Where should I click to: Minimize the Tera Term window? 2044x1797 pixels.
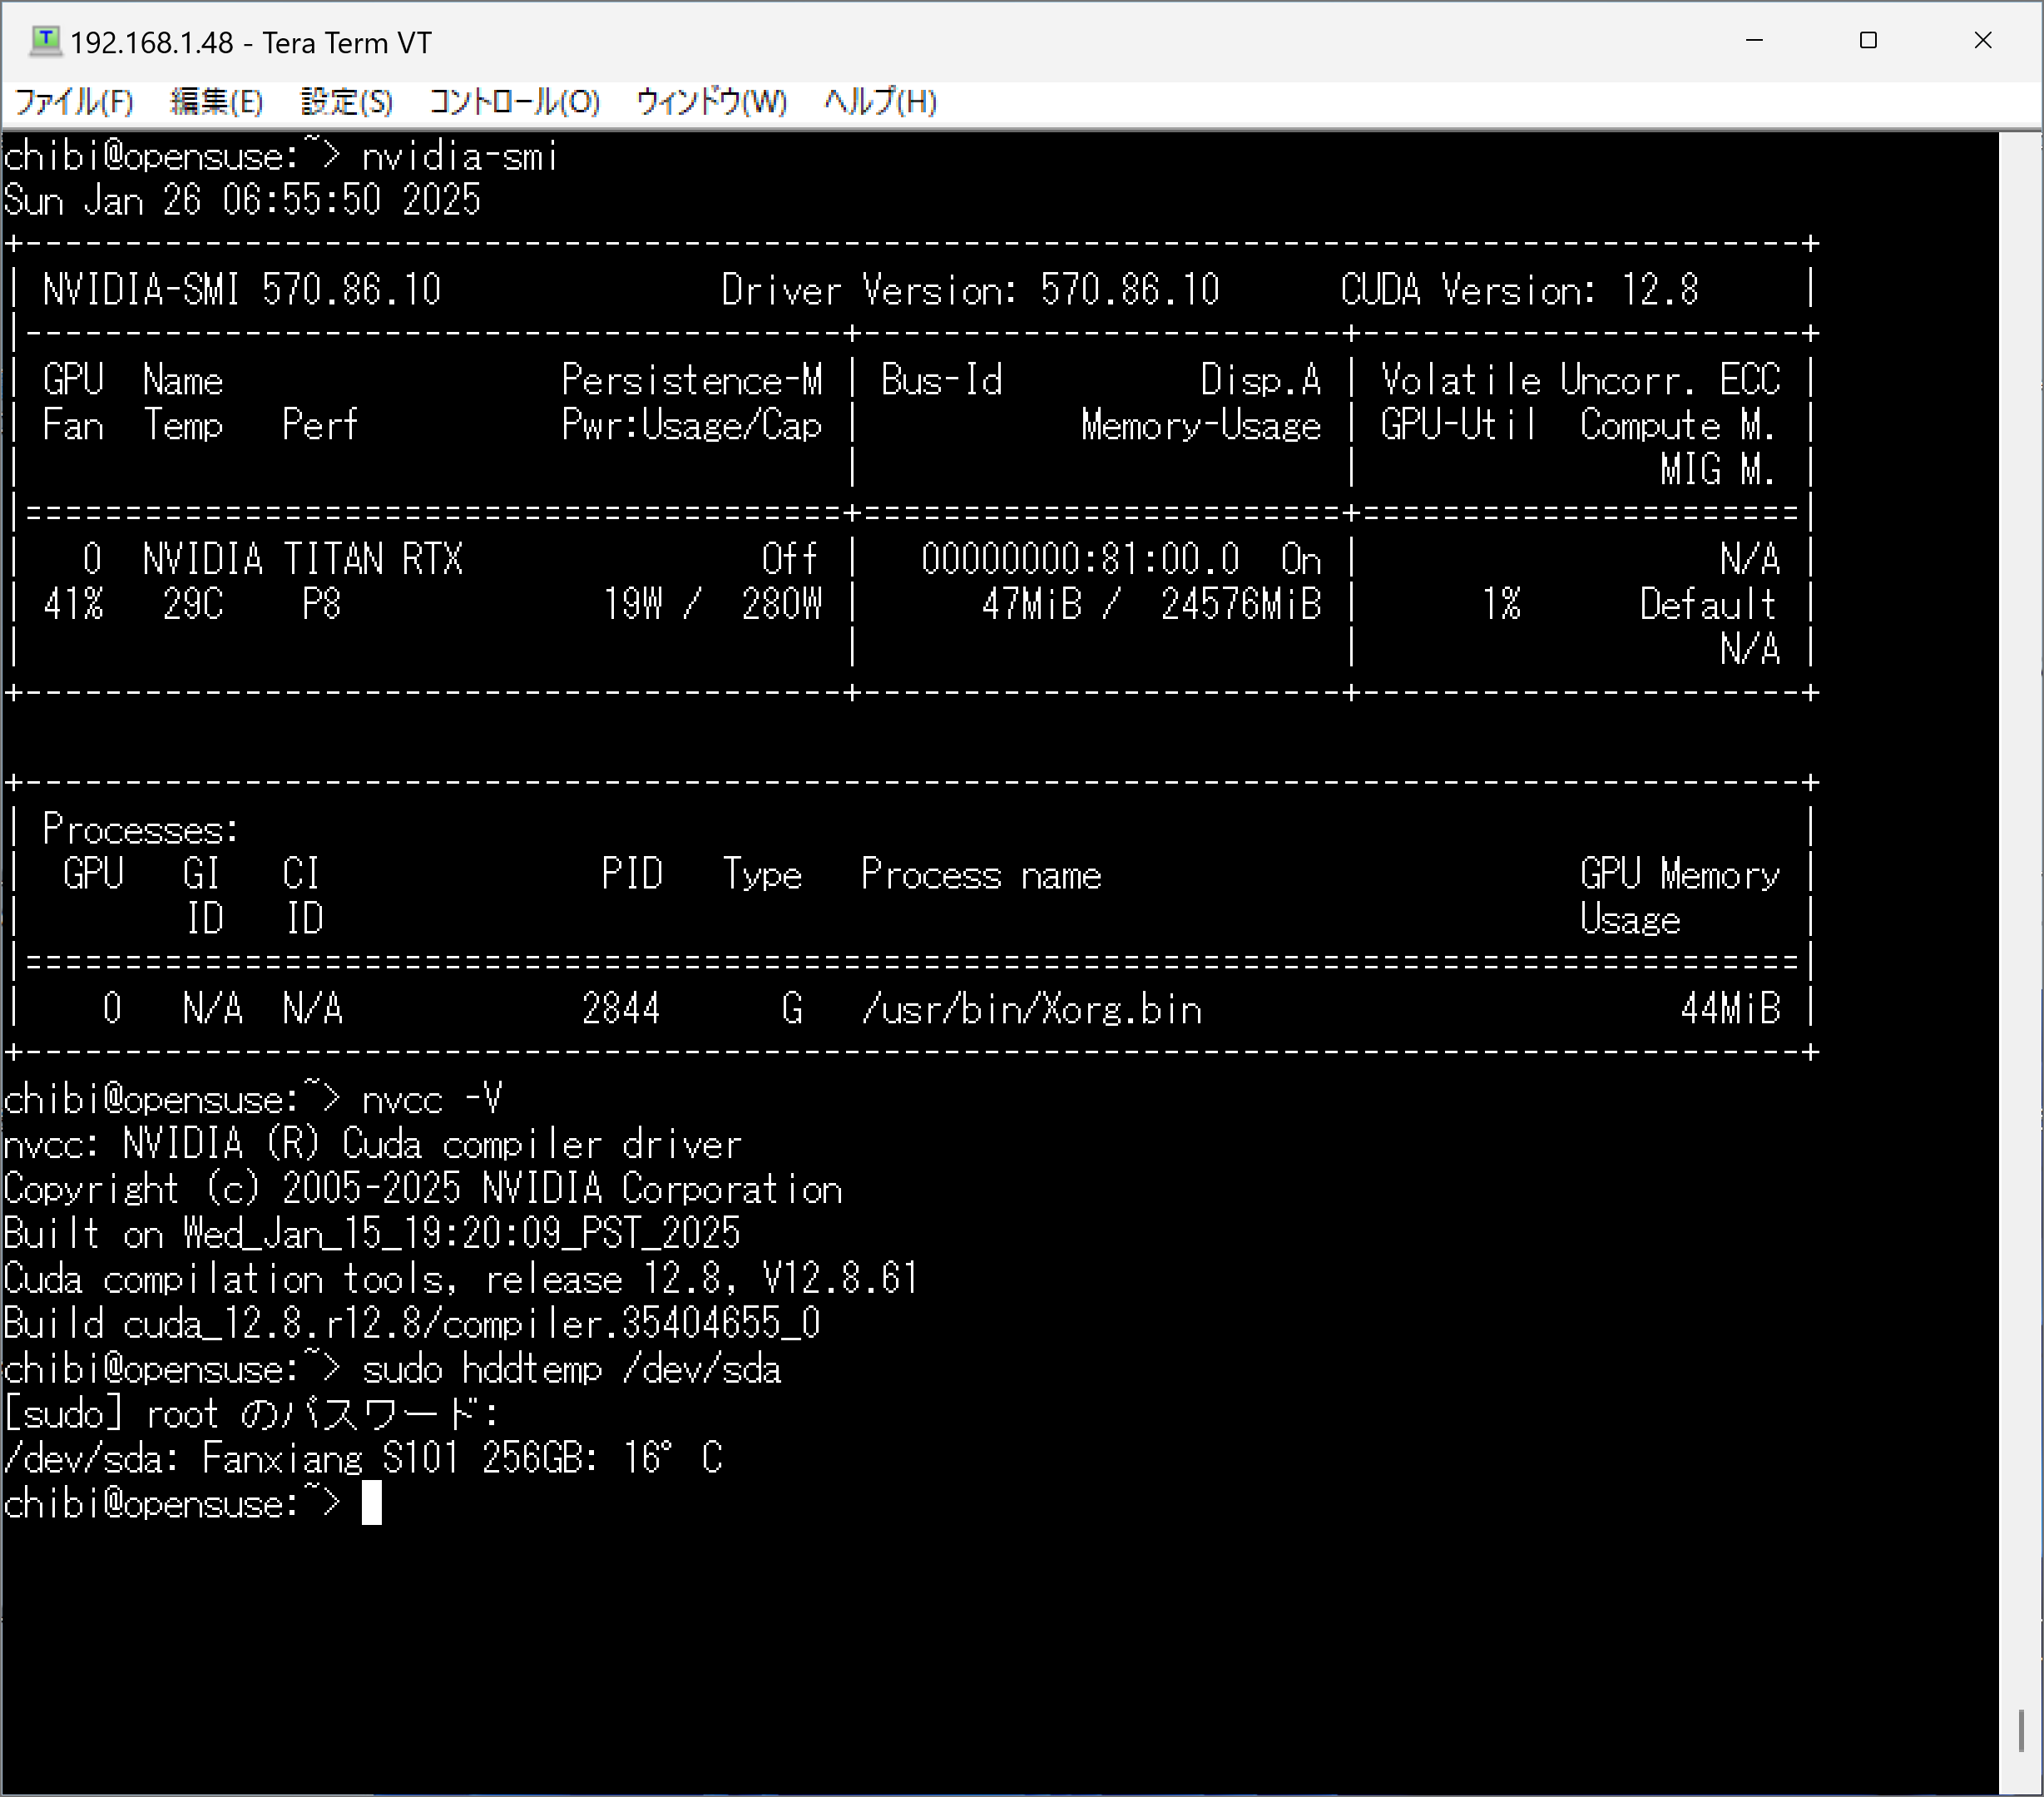pyautogui.click(x=1754, y=41)
